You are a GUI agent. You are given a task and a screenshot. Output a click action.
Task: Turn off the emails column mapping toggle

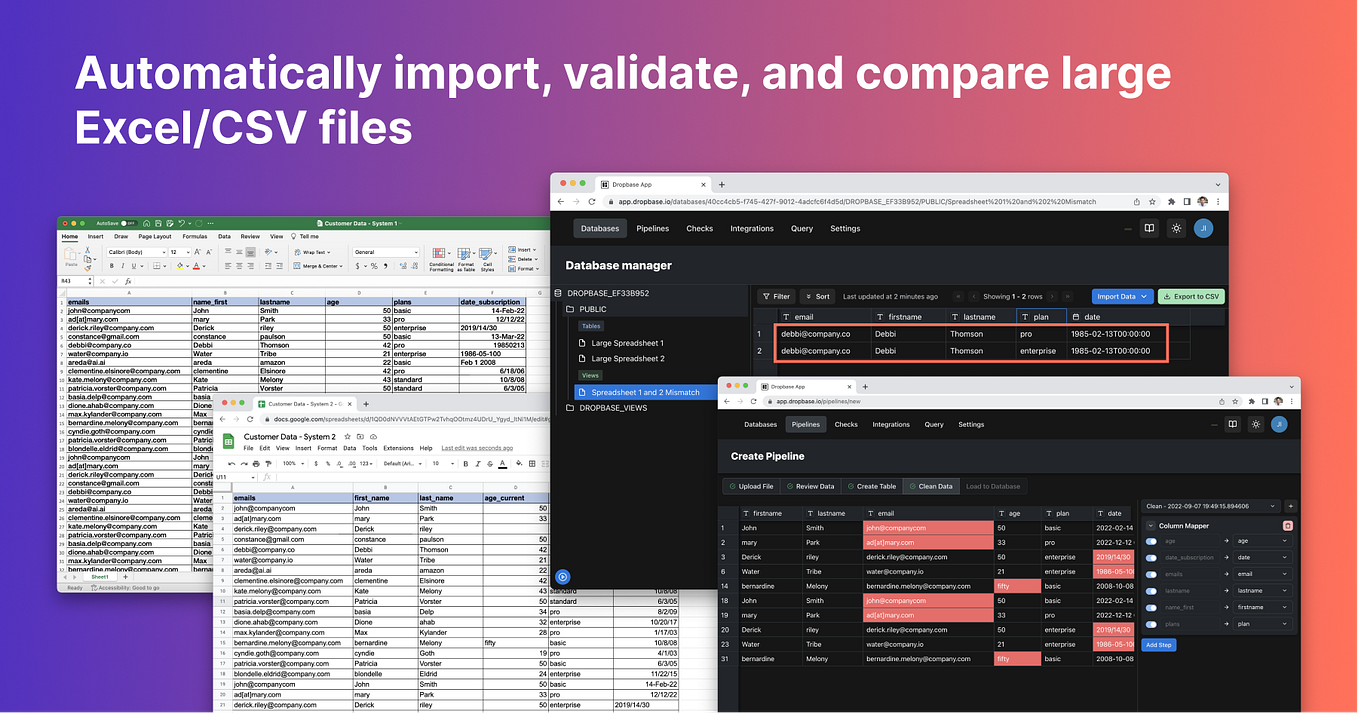pos(1151,574)
